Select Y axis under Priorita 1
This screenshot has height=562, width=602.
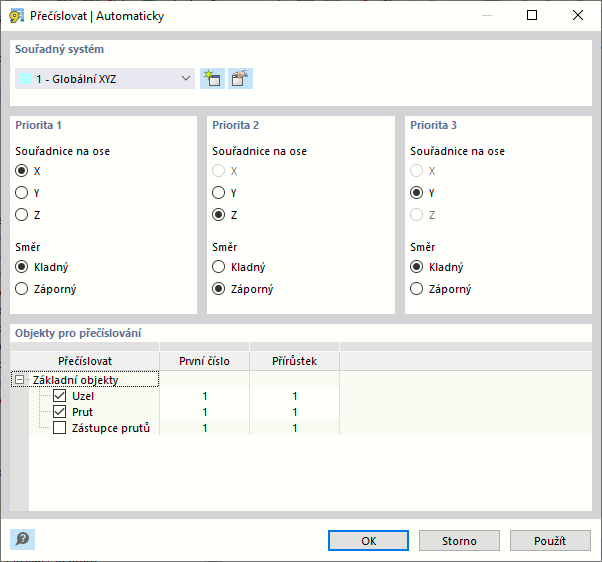click(x=21, y=193)
